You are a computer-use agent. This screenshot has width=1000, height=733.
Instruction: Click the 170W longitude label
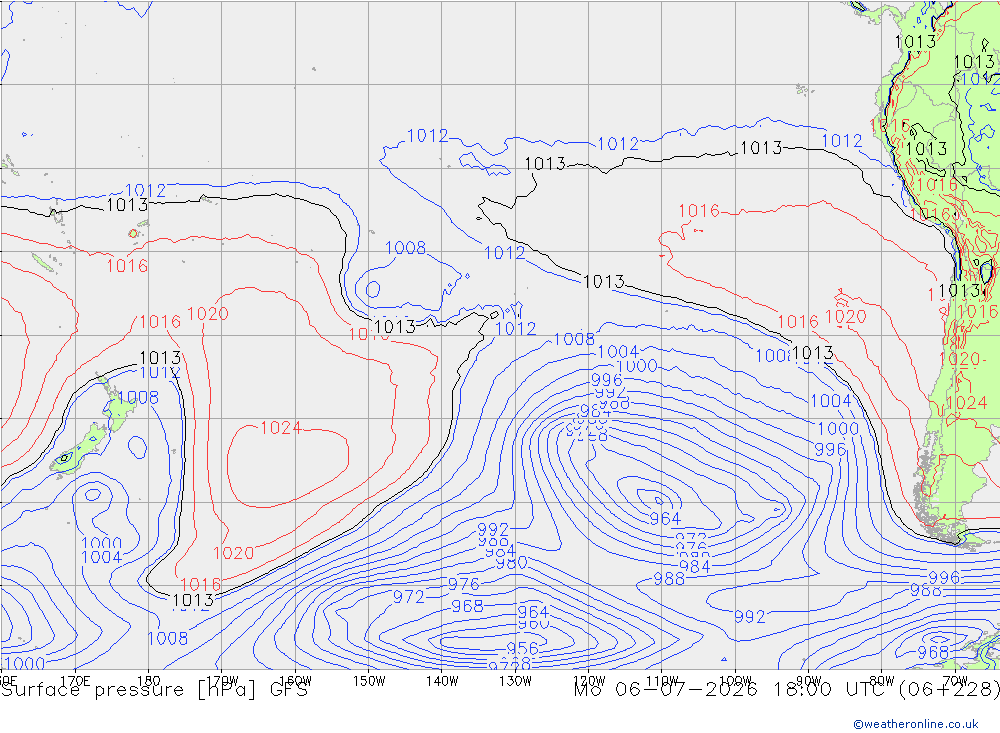[222, 681]
